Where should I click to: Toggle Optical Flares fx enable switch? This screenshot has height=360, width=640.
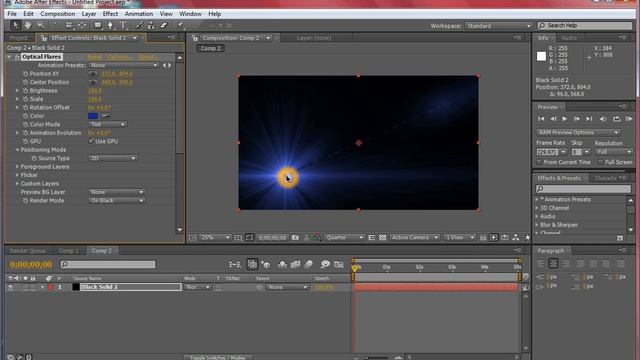(17, 57)
